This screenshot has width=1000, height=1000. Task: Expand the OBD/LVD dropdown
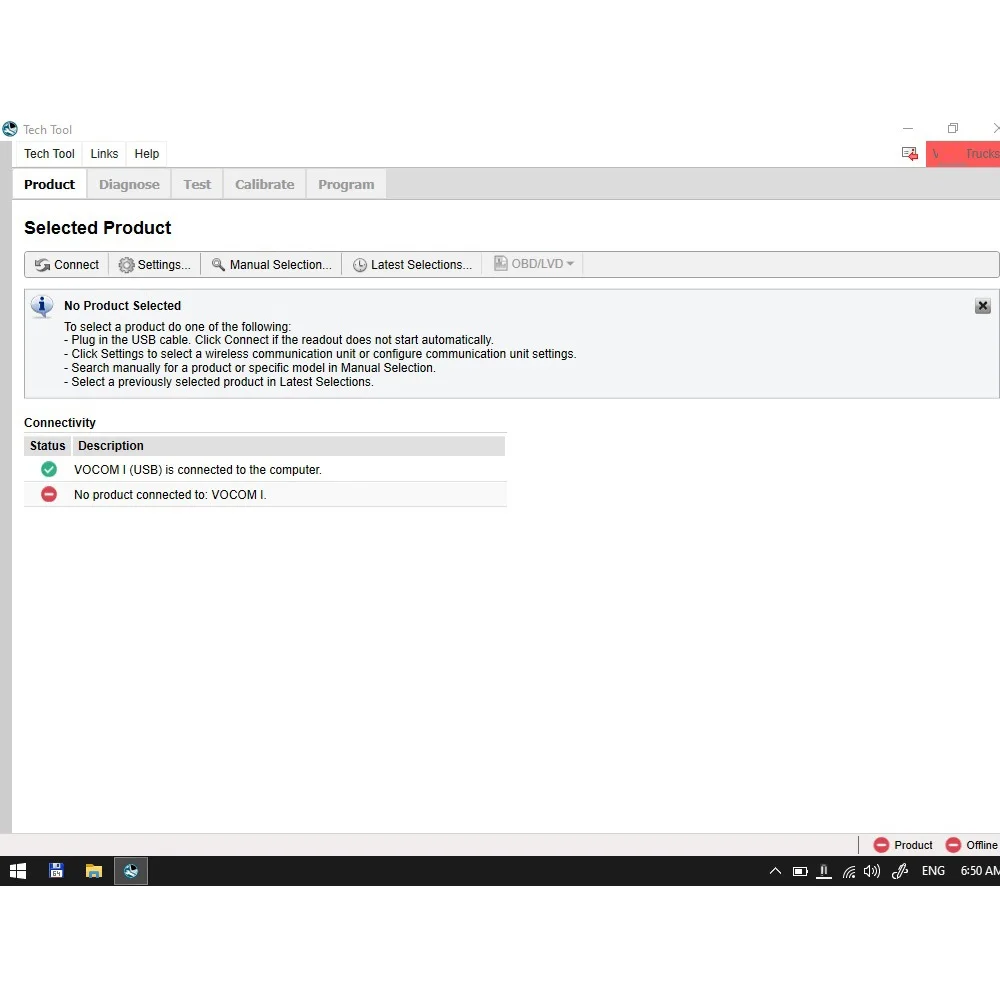(534, 264)
